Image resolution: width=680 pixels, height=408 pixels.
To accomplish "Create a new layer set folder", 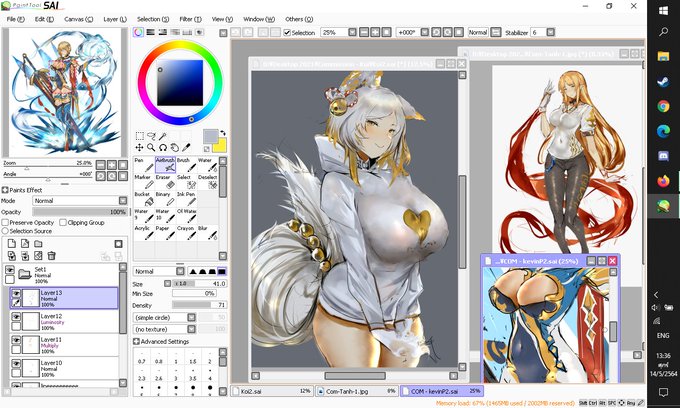I will click(38, 244).
